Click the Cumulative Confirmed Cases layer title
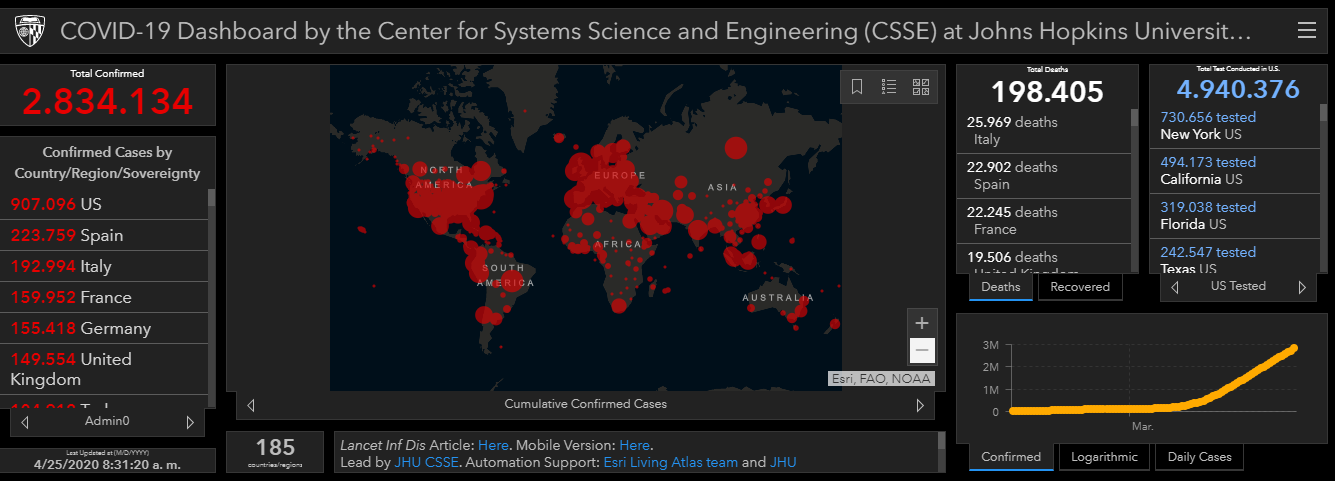Screen dimensions: 1335x481 point(585,404)
